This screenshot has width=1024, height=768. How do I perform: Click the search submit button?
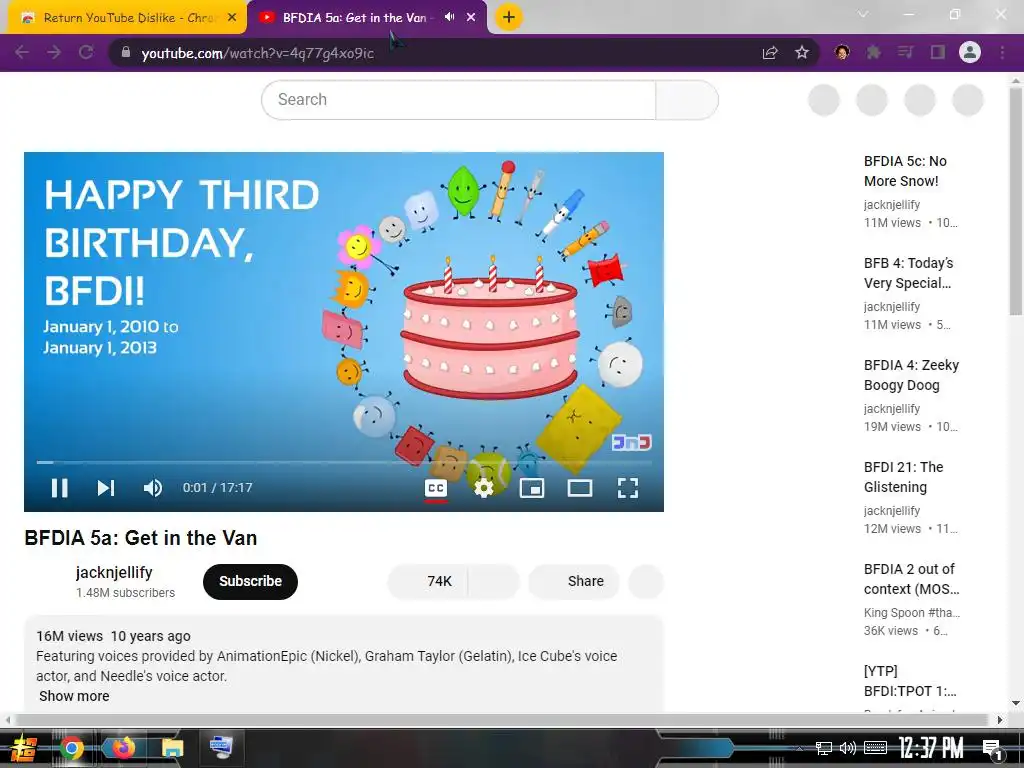pyautogui.click(x=686, y=100)
